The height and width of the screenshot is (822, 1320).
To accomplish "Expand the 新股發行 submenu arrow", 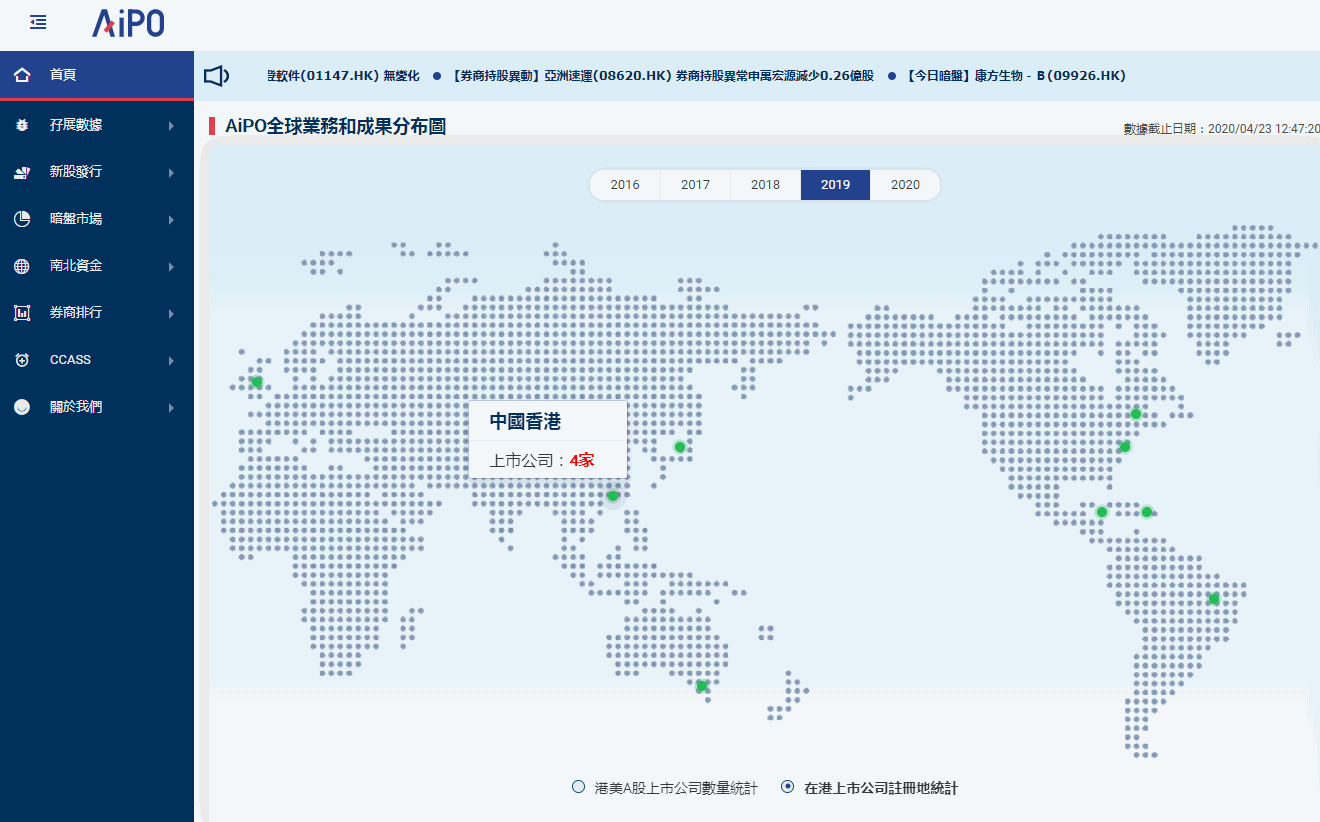I will pos(171,173).
